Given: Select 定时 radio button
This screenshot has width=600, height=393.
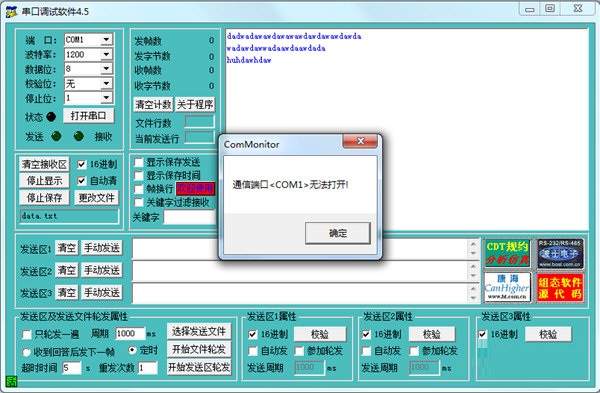Looking at the screenshot, I should (x=132, y=350).
